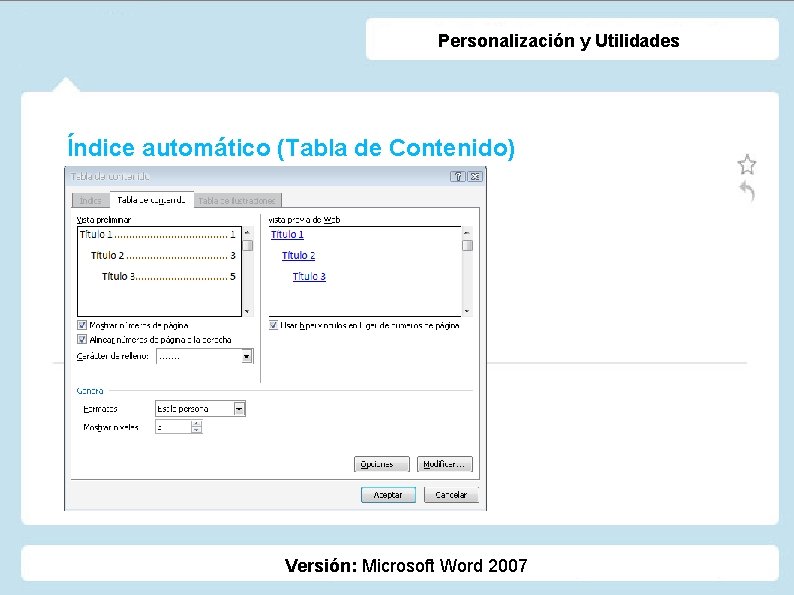This screenshot has height=595, width=794.
Task: Click the Cancelar button
Action: pos(451,495)
